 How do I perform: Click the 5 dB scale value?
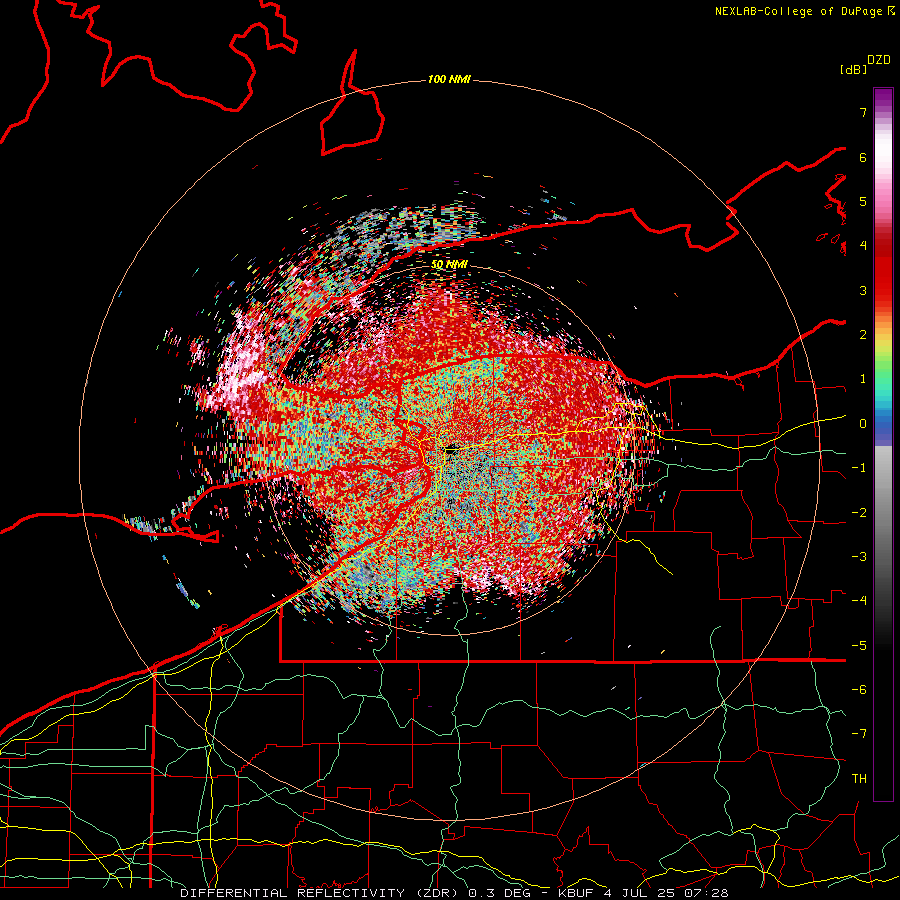coord(863,201)
